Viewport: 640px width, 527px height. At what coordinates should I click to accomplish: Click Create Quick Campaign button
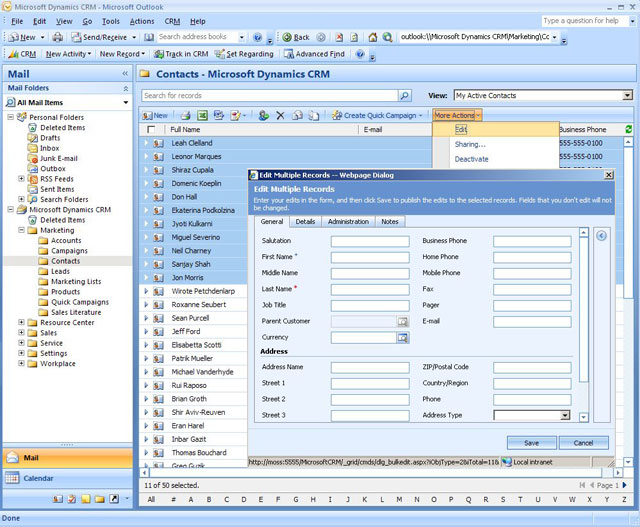[377, 116]
